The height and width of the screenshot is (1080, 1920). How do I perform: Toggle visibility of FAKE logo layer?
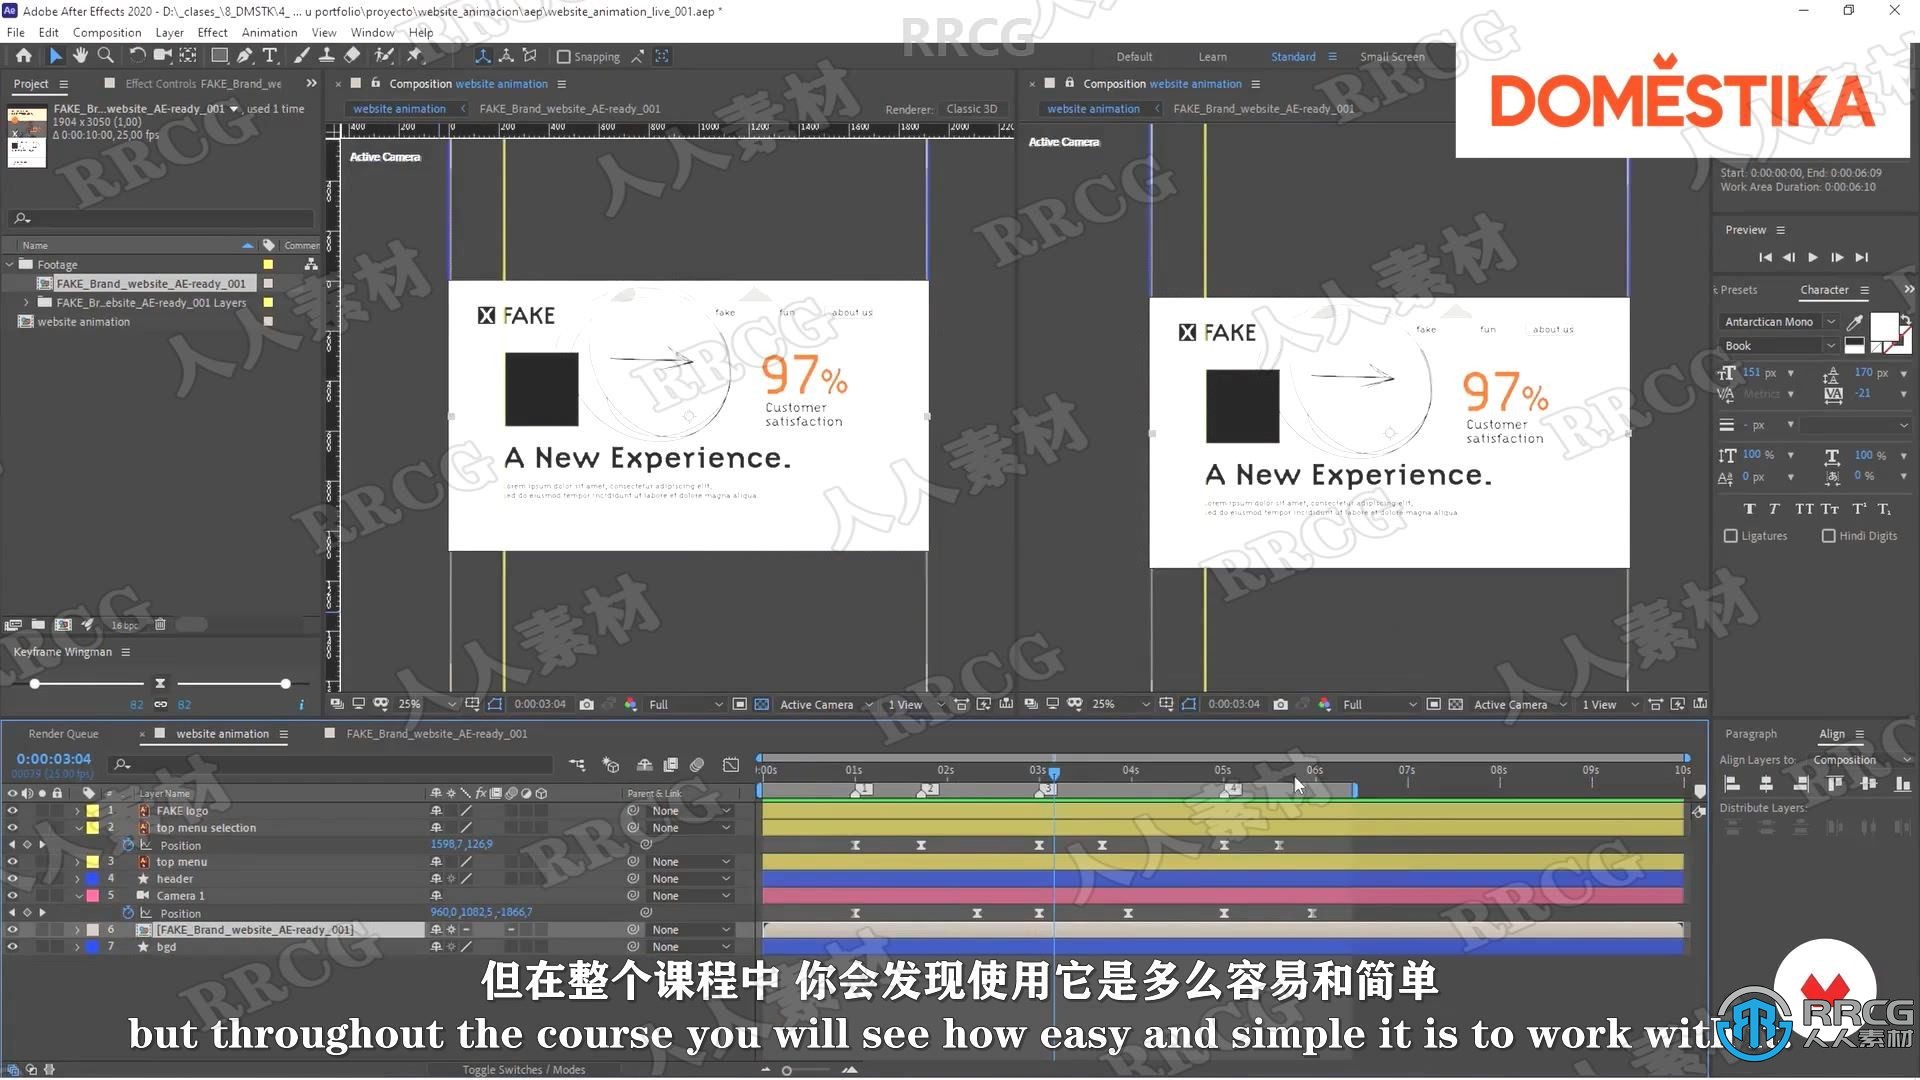(11, 810)
